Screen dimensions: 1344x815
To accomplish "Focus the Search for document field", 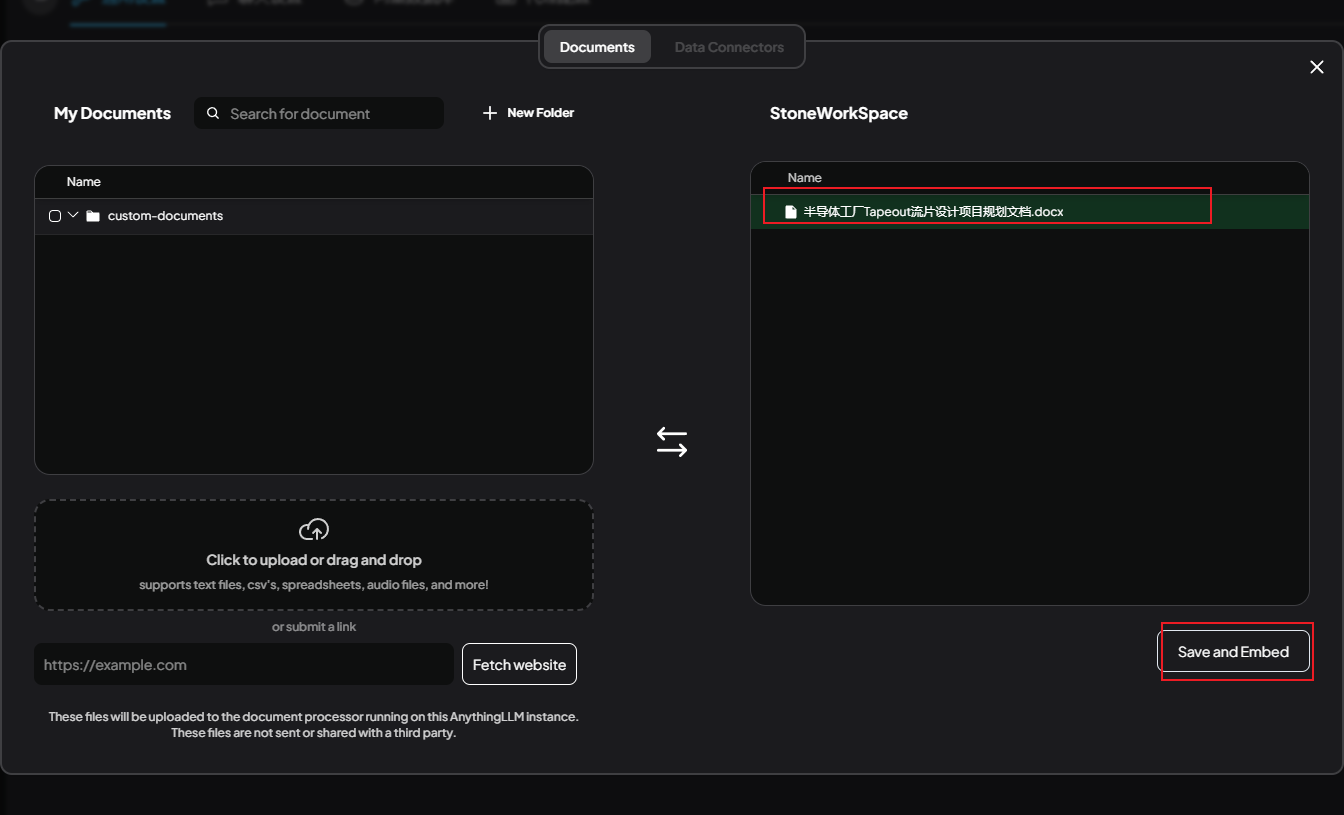I will [x=319, y=113].
